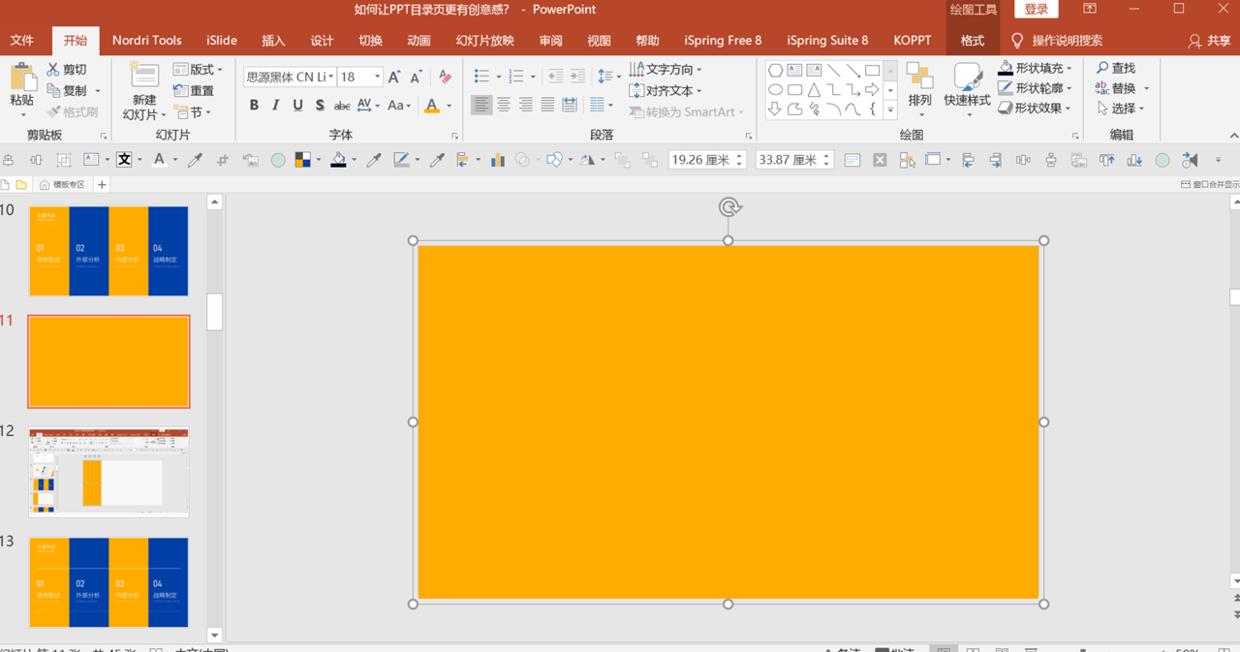
Task: Open the iSpring Suite 8 tab
Action: click(x=827, y=41)
